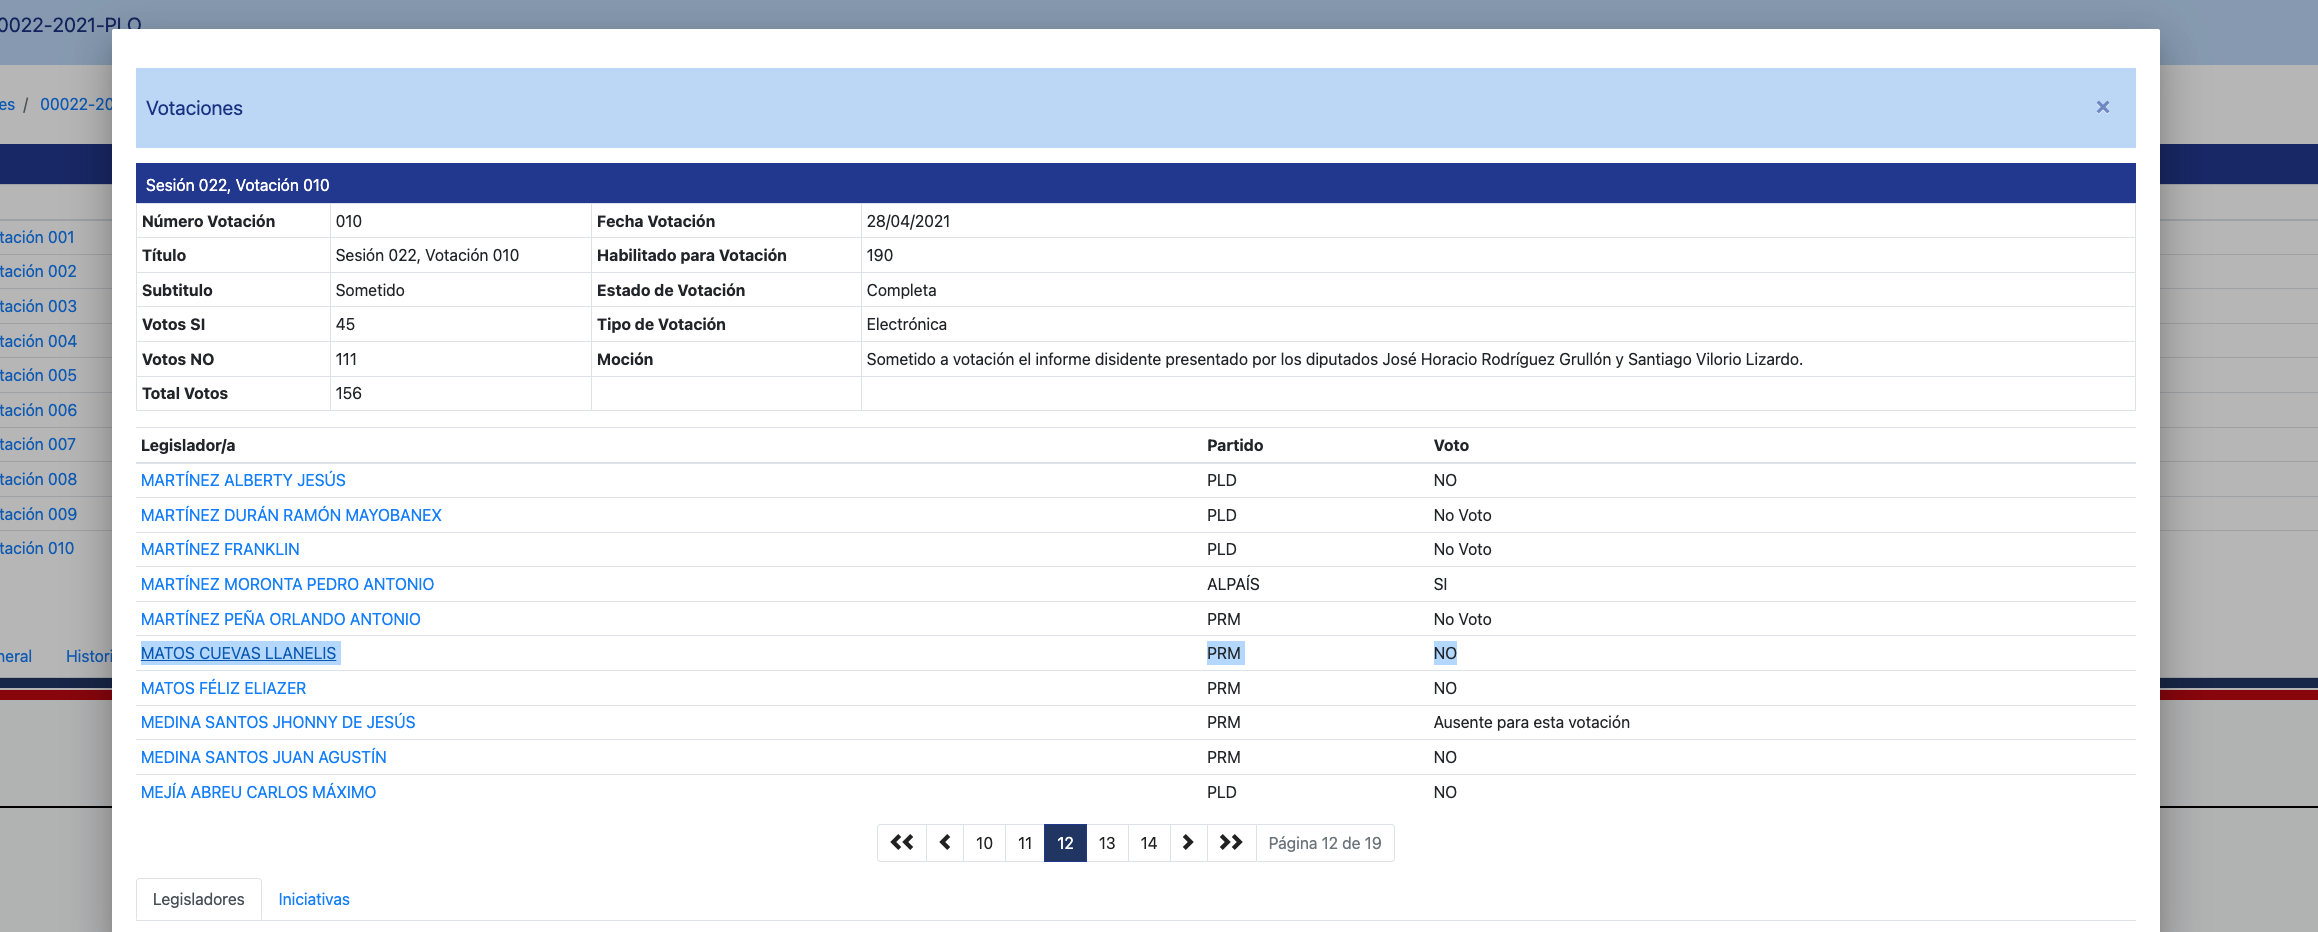Jump to last page double arrow

(1231, 843)
